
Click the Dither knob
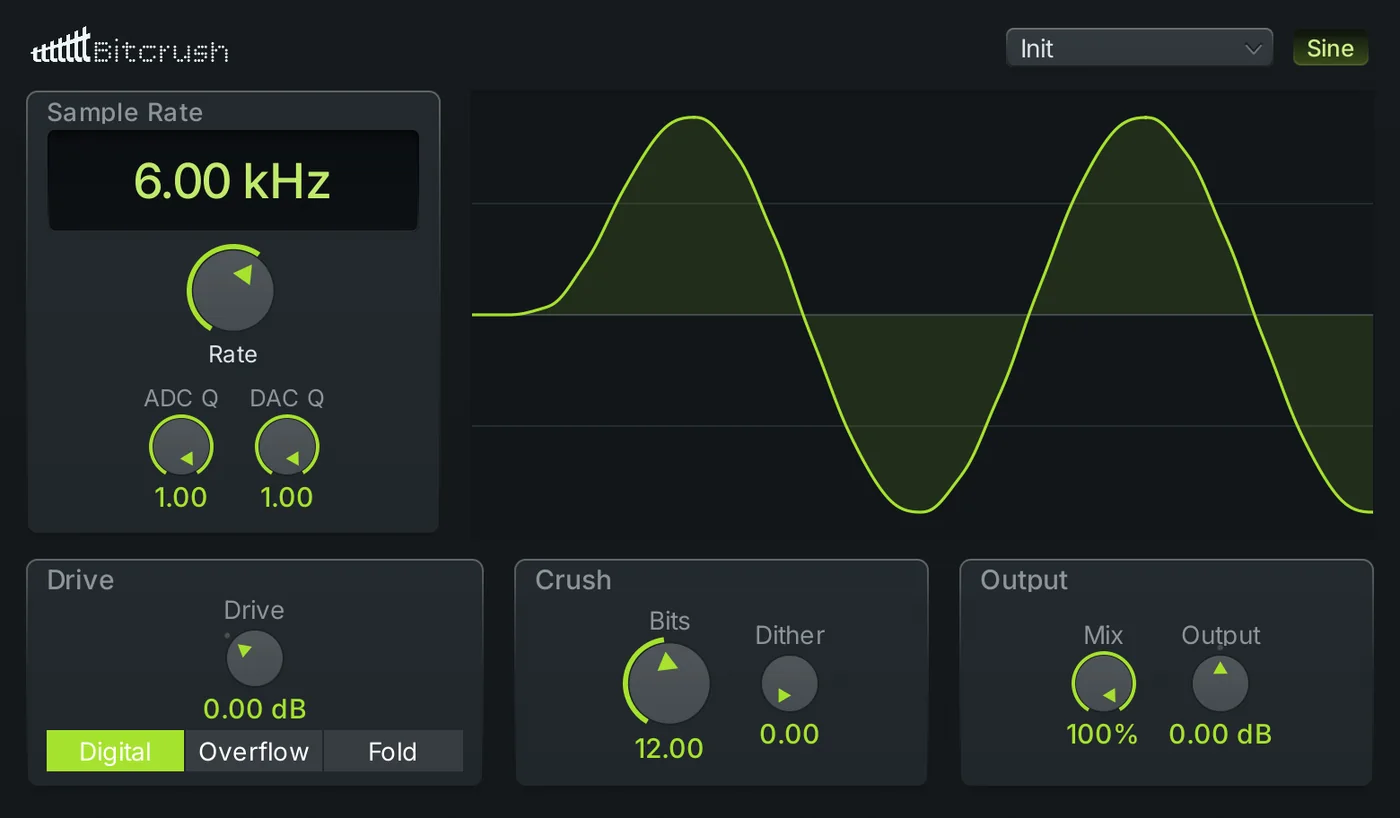click(790, 685)
